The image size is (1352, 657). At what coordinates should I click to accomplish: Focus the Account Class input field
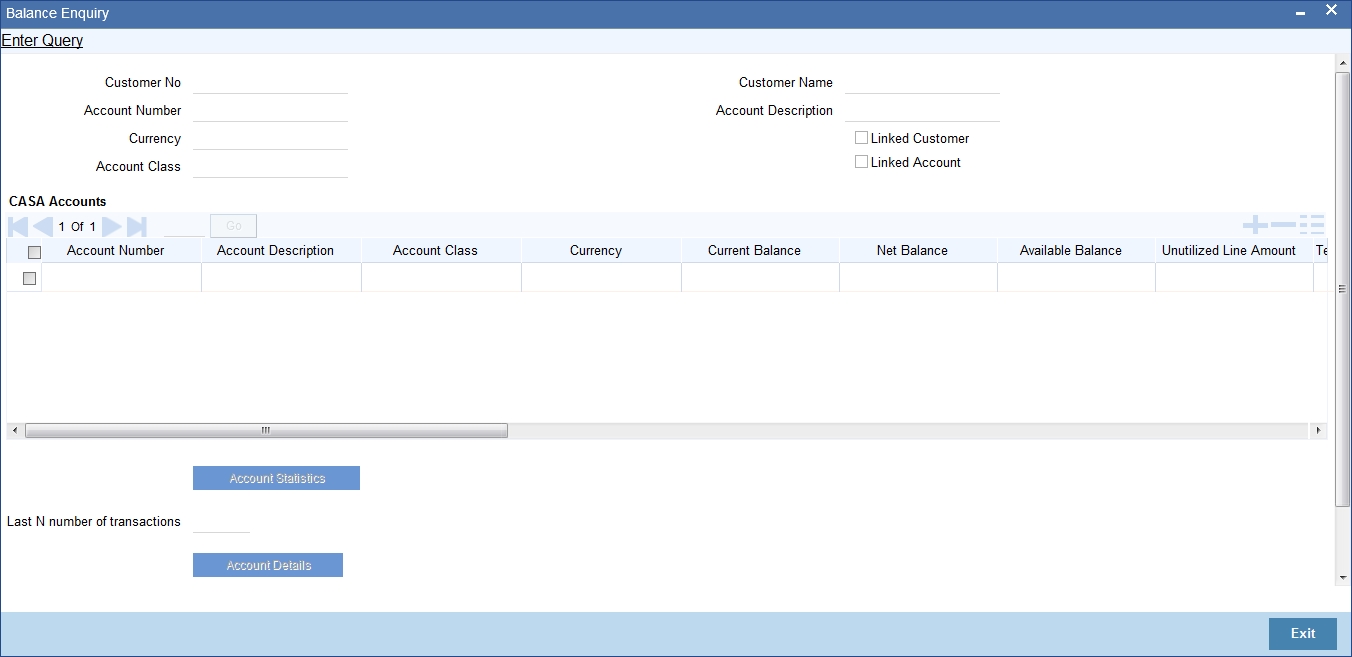270,167
